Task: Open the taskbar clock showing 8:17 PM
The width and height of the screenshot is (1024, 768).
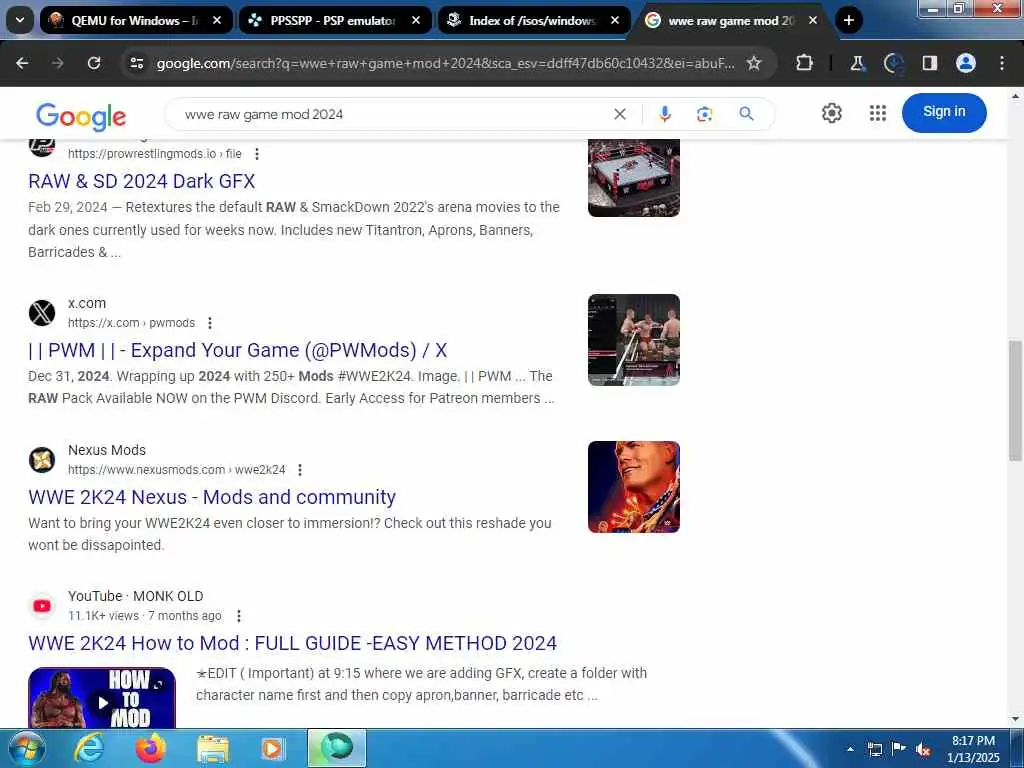Action: tap(973, 749)
